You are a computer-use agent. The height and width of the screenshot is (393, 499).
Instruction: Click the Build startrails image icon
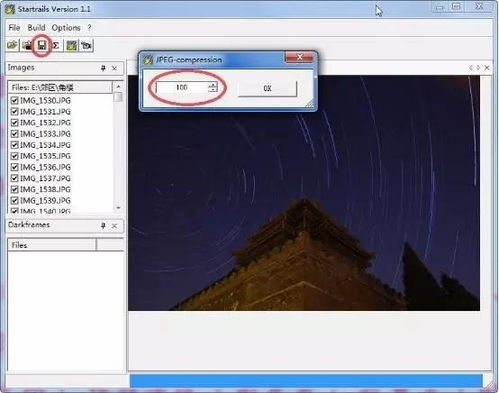point(71,45)
